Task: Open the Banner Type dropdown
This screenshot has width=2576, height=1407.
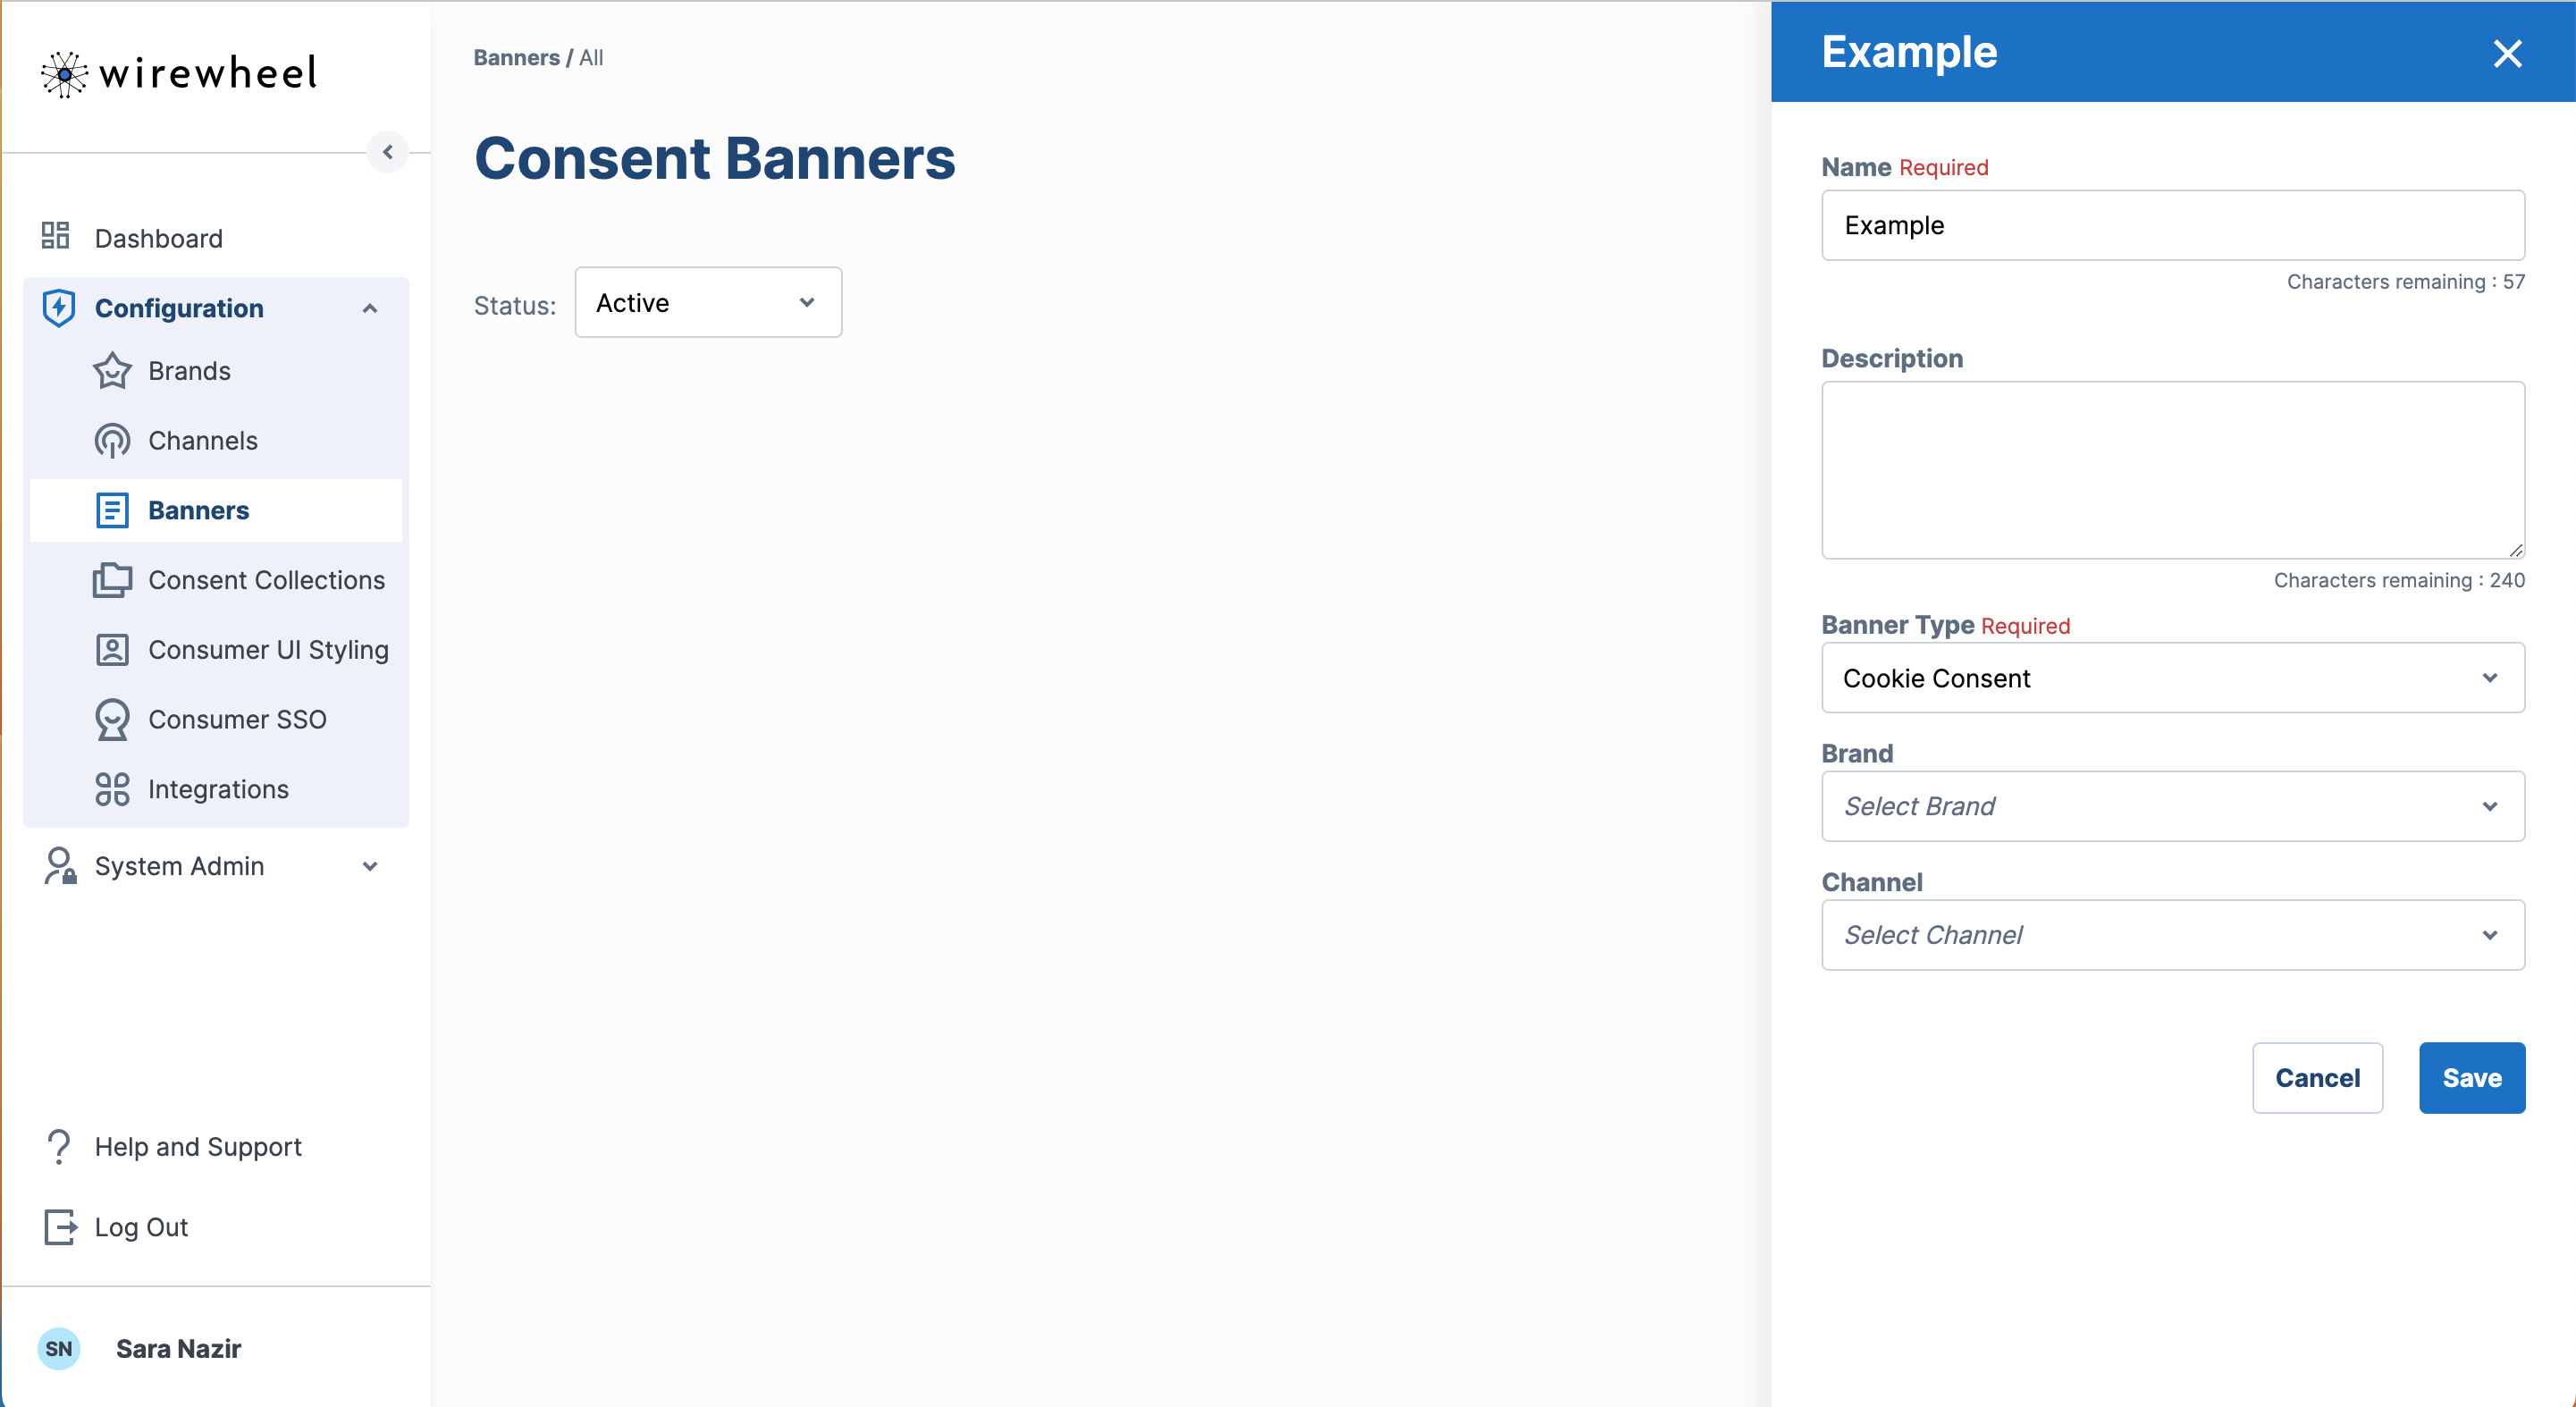Action: tap(2172, 678)
